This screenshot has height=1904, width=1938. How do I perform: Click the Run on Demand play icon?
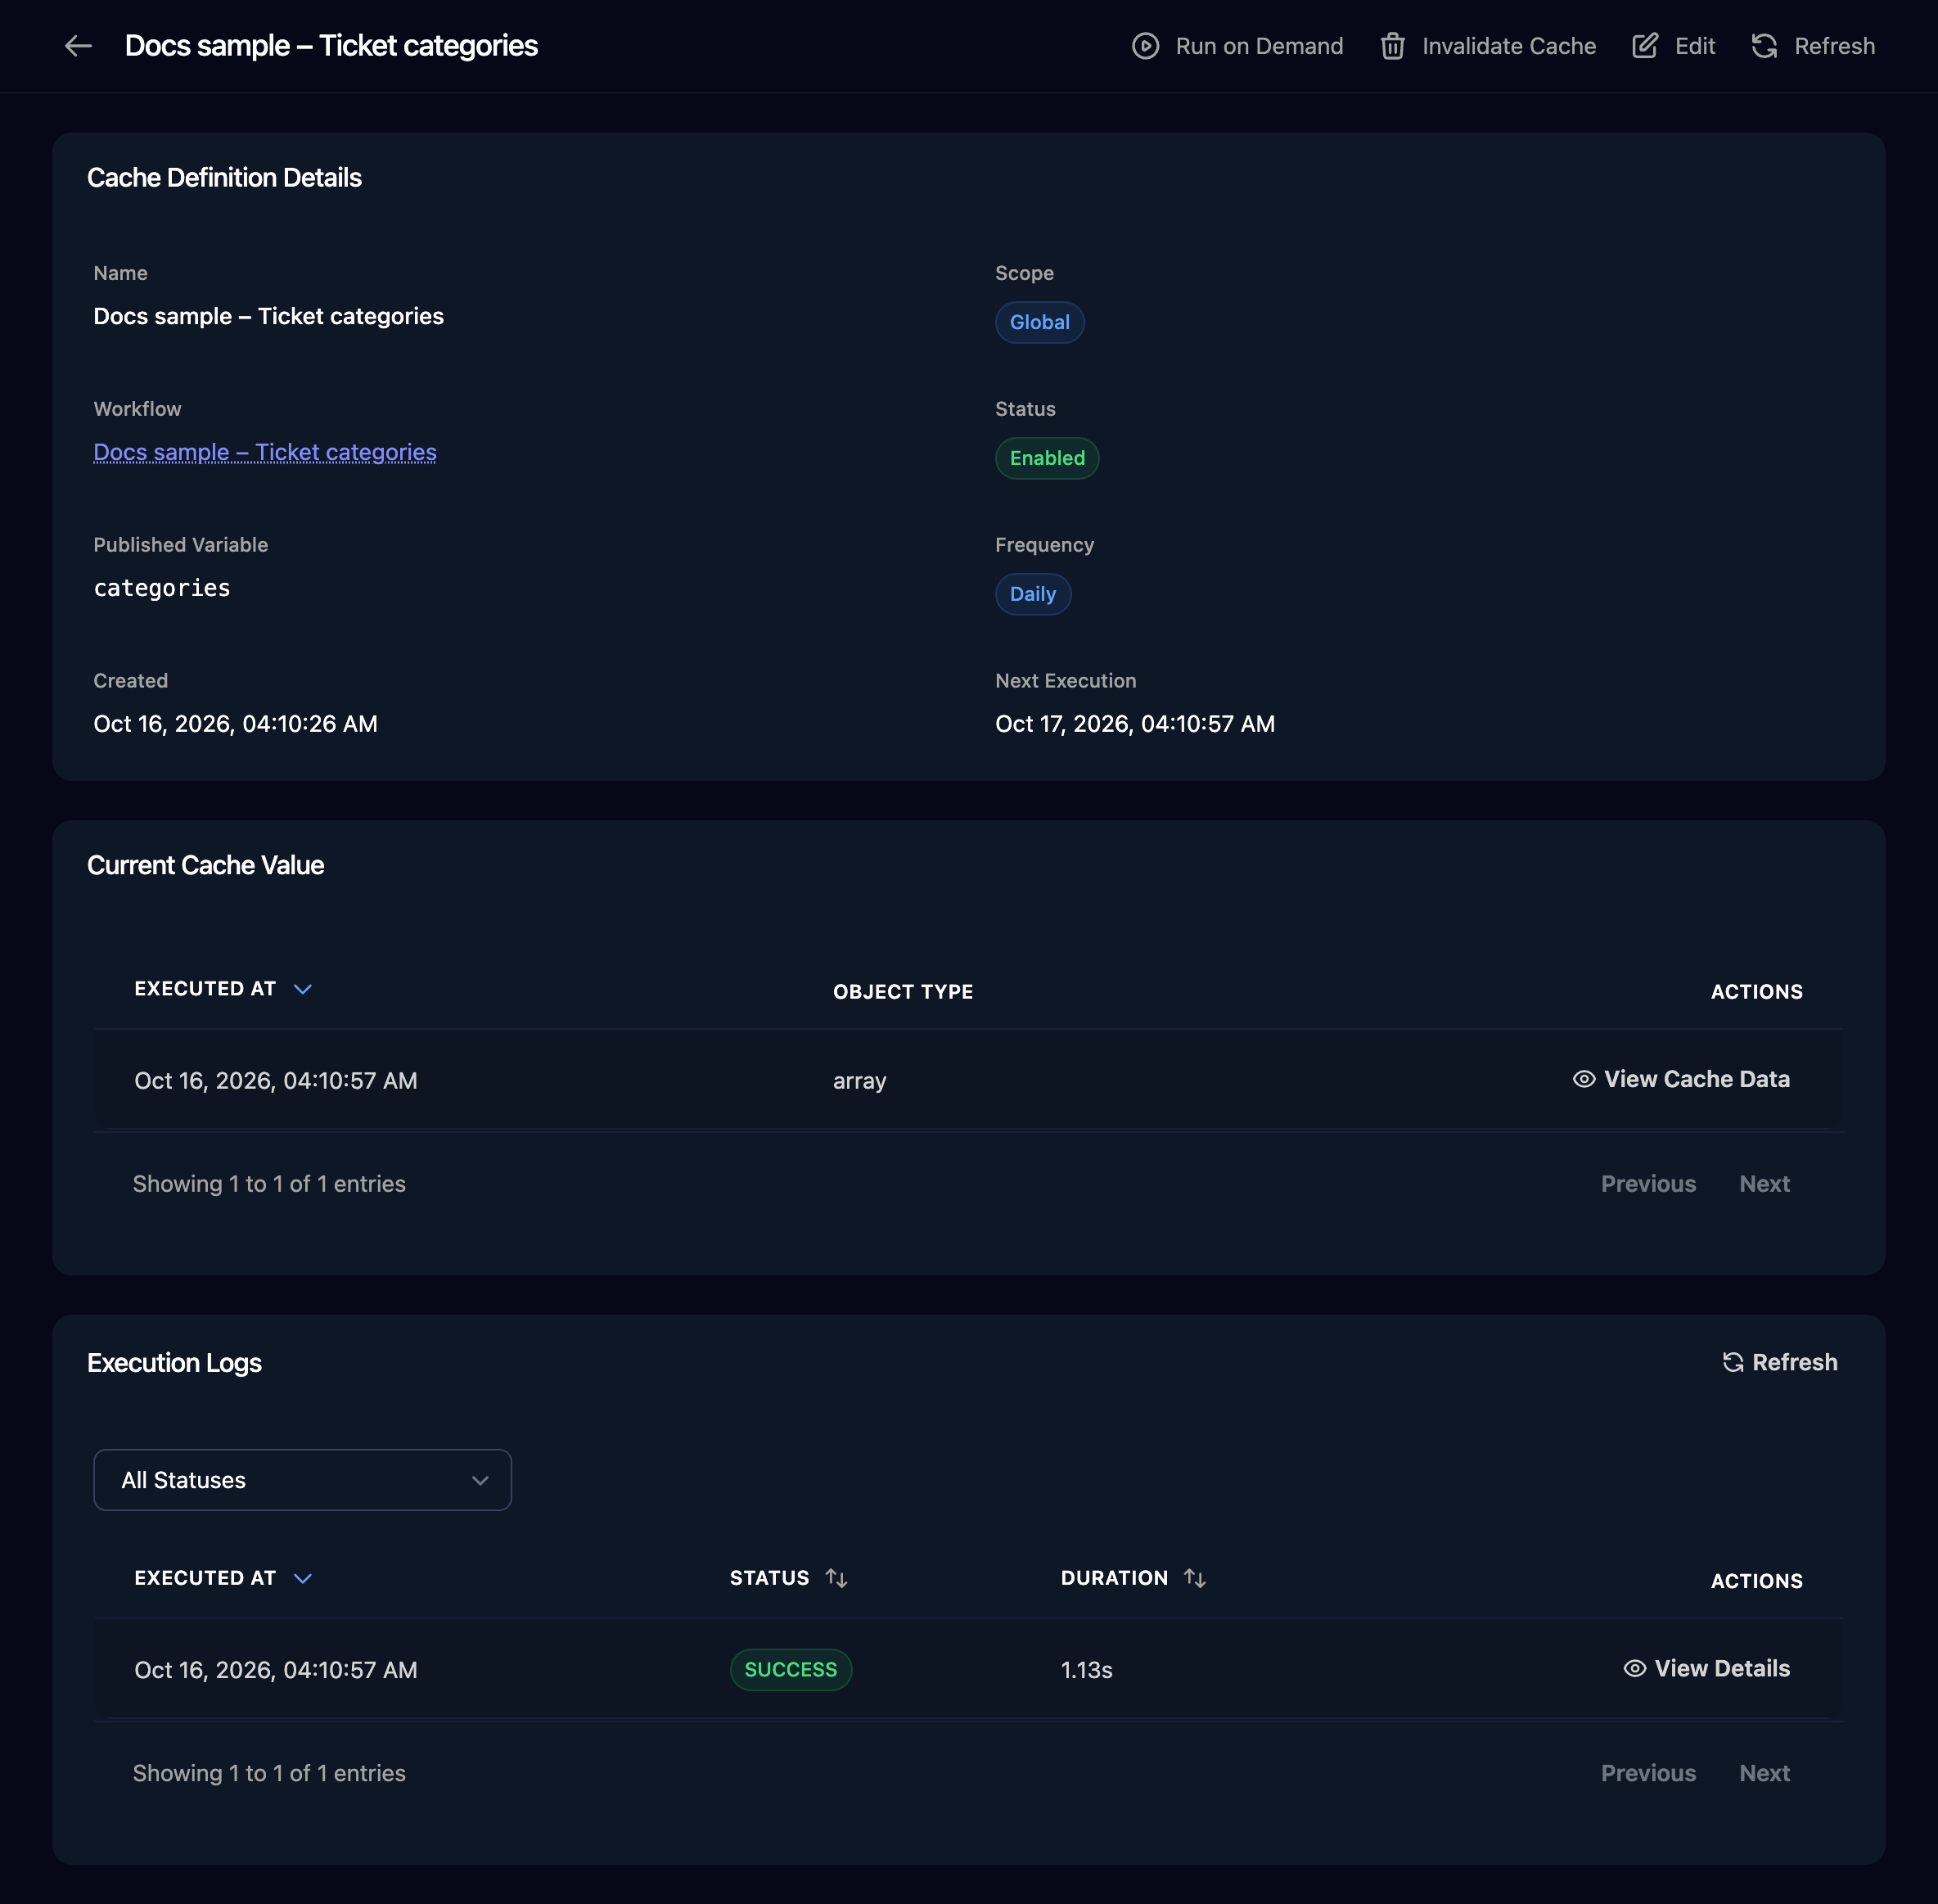[1145, 46]
